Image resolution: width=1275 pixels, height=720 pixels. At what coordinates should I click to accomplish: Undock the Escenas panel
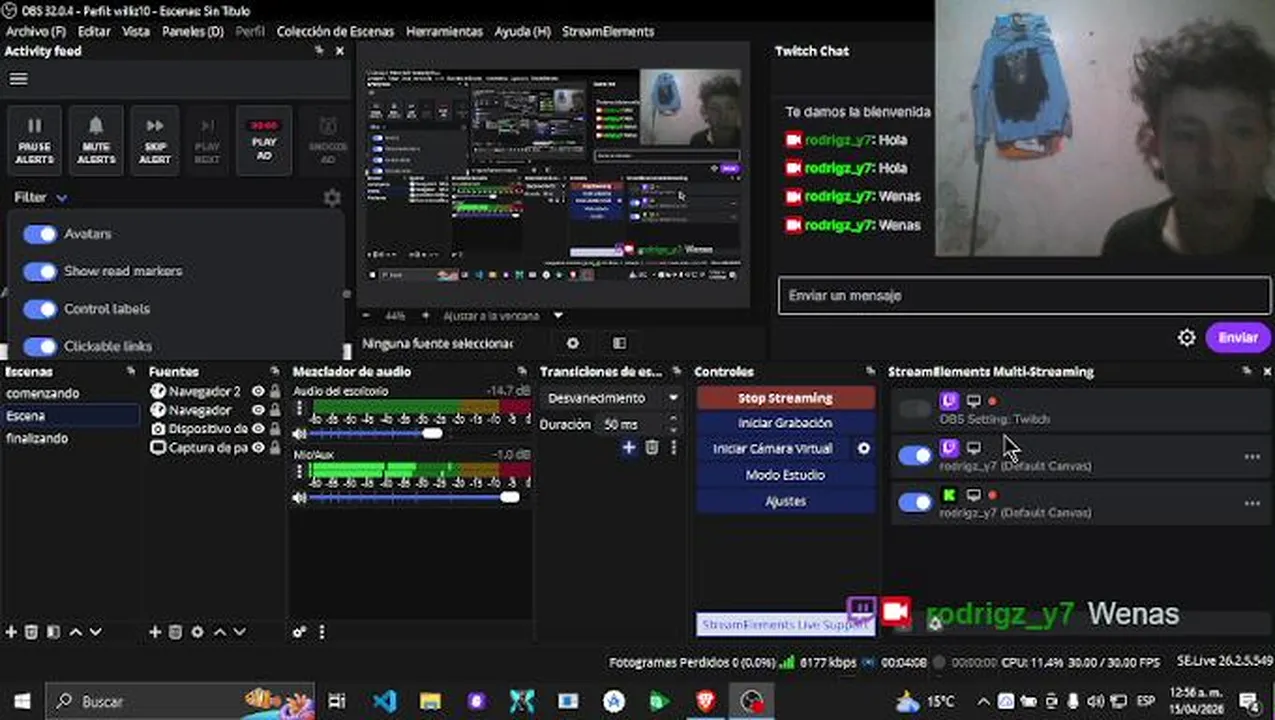coord(130,371)
